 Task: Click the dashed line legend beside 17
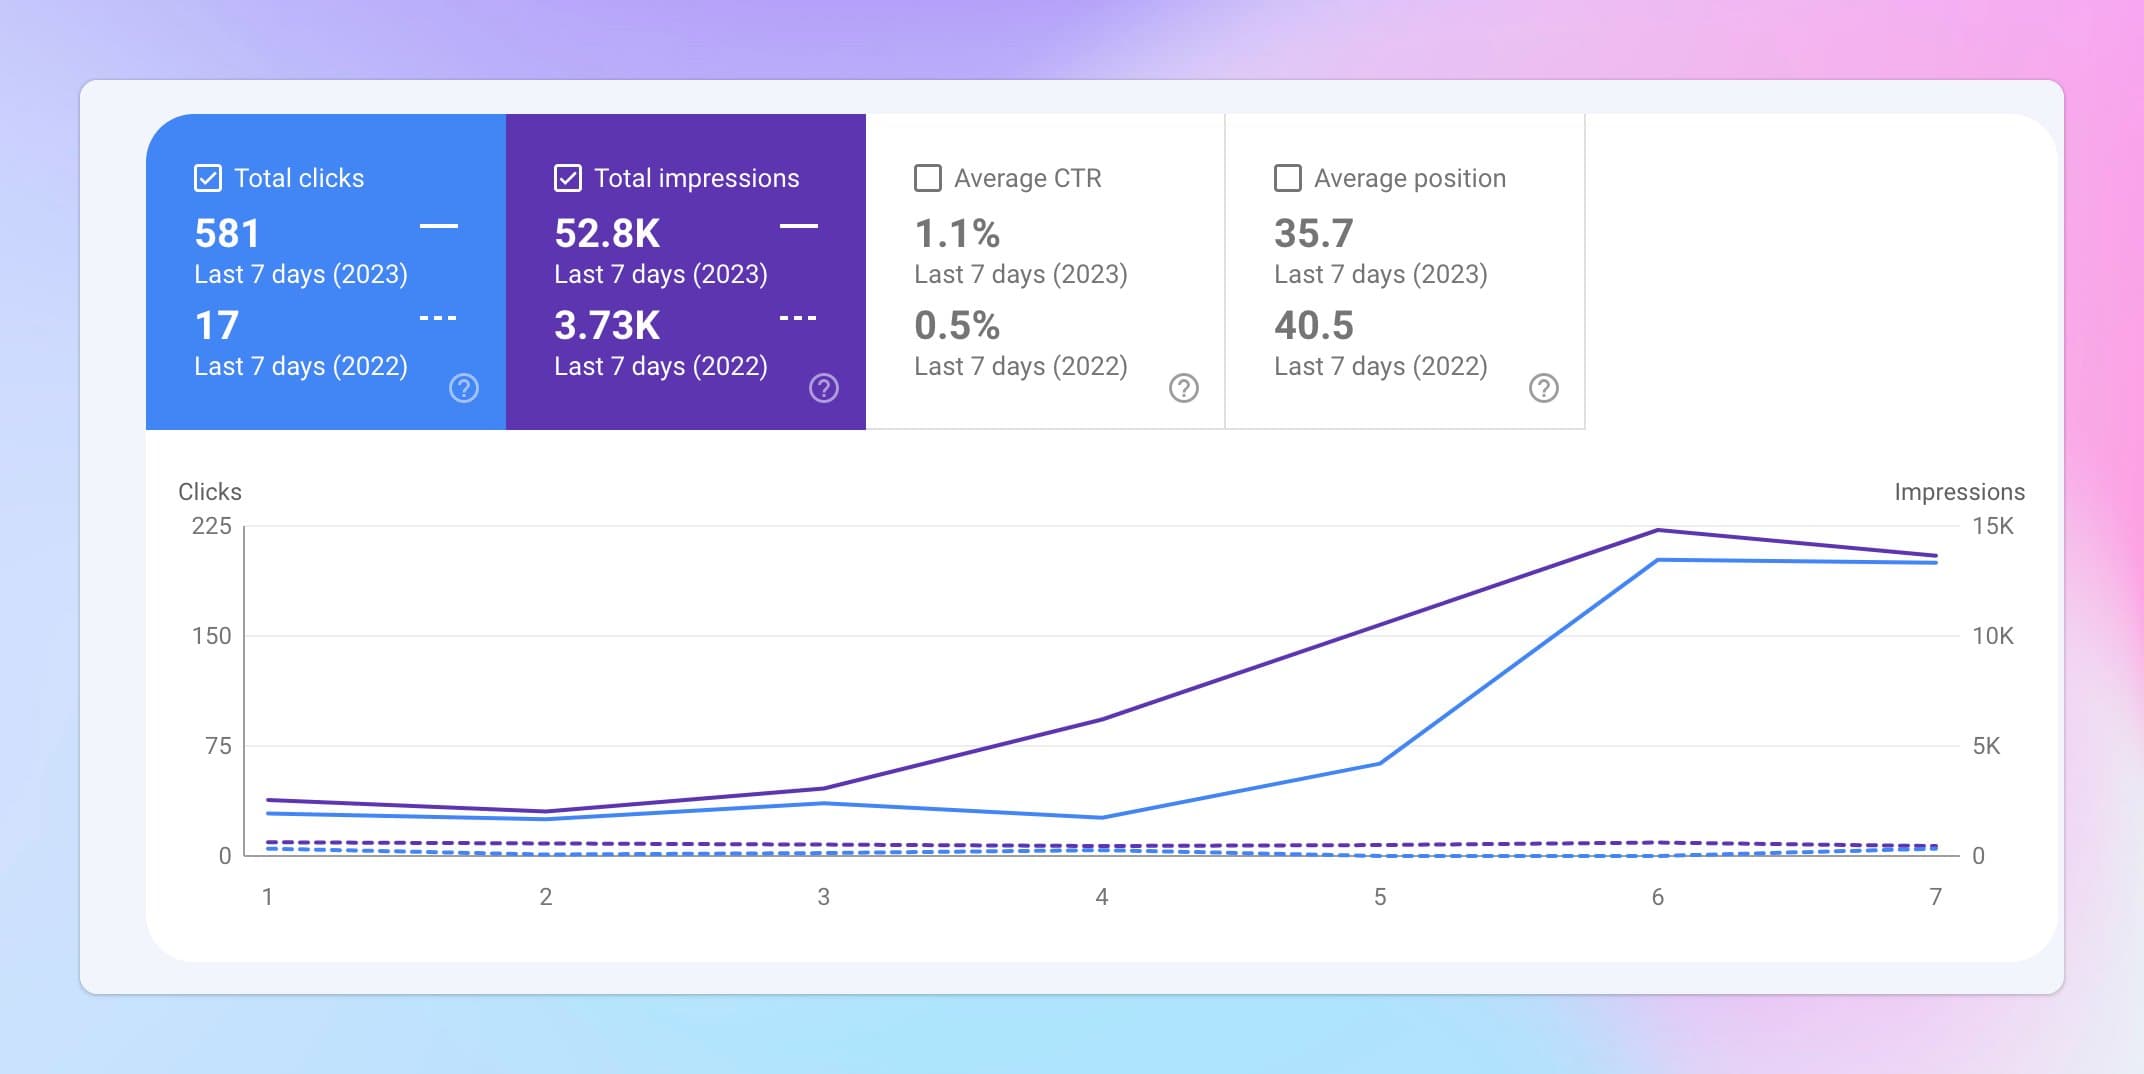(x=437, y=316)
